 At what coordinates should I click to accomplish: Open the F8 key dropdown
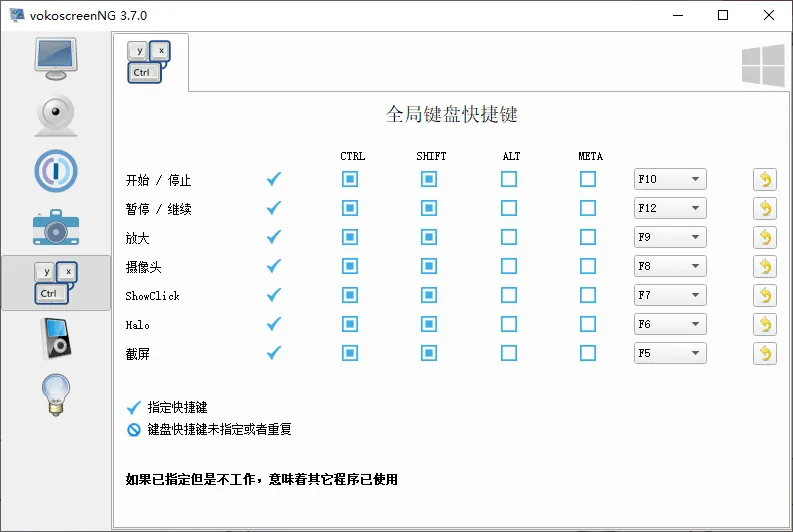670,266
